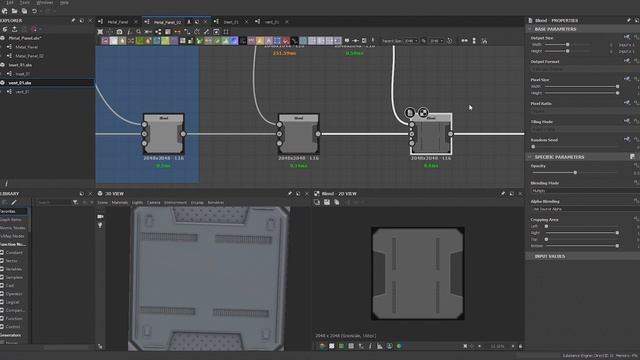Click the yellow-green node icon in node shelf
The image size is (640, 360).
point(165,41)
